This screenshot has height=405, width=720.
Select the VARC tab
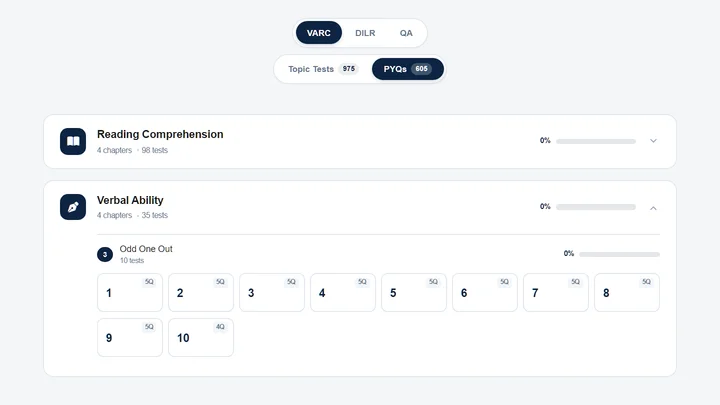(x=319, y=33)
